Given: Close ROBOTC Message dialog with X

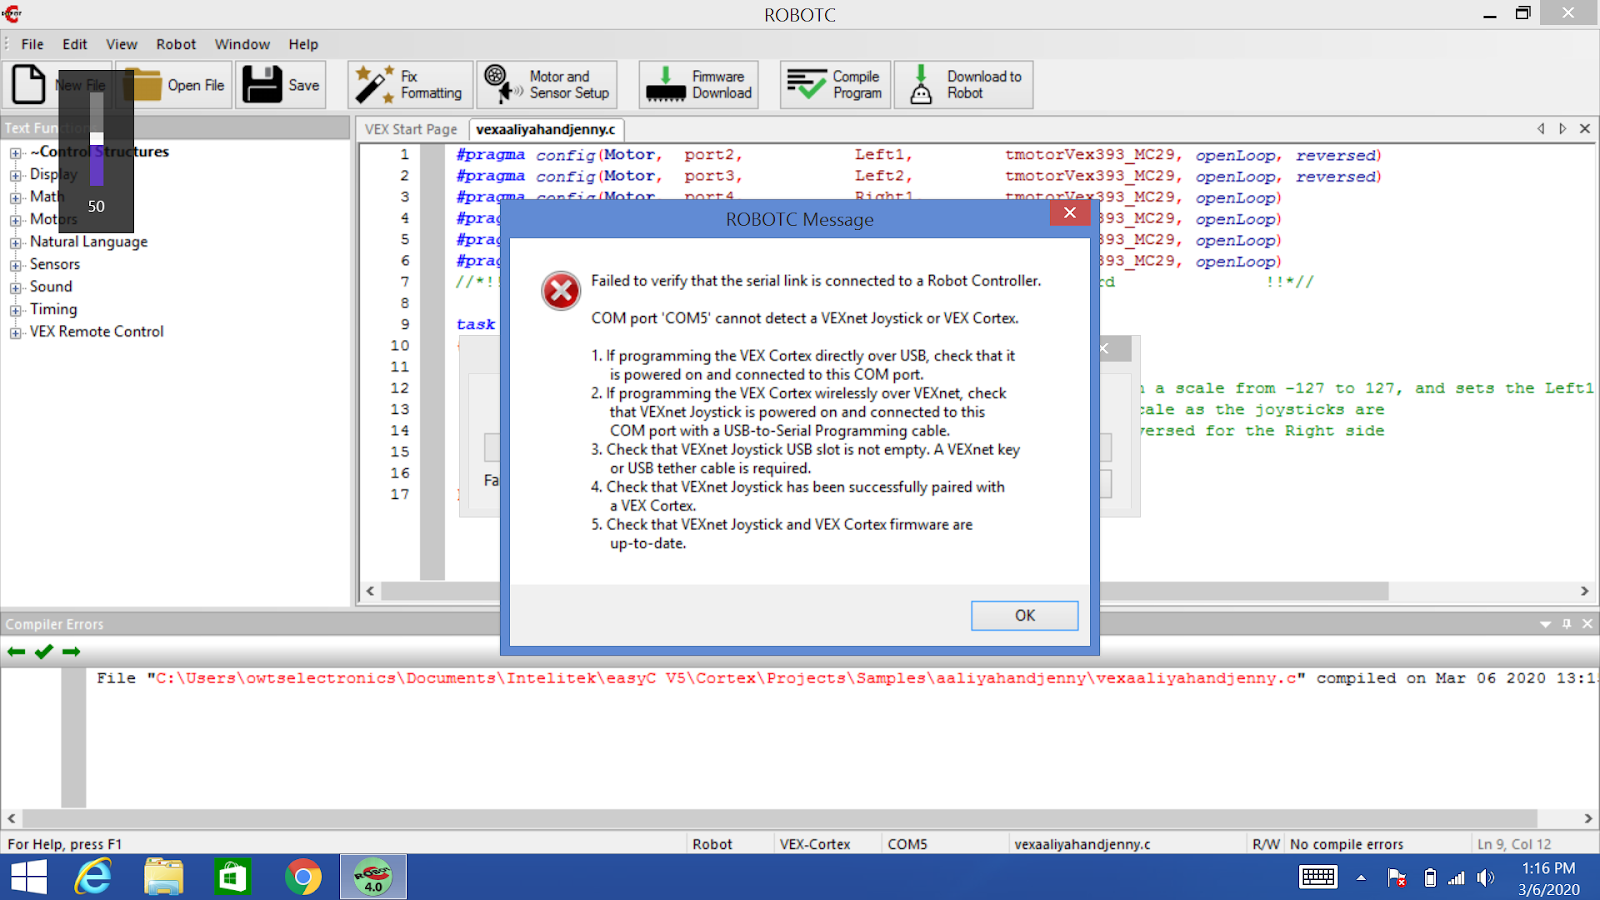Looking at the screenshot, I should click(1070, 213).
